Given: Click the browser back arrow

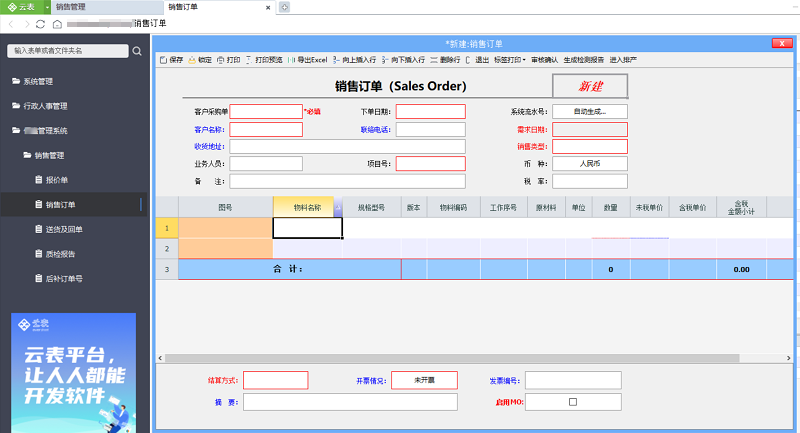Looking at the screenshot, I should pyautogui.click(x=11, y=24).
